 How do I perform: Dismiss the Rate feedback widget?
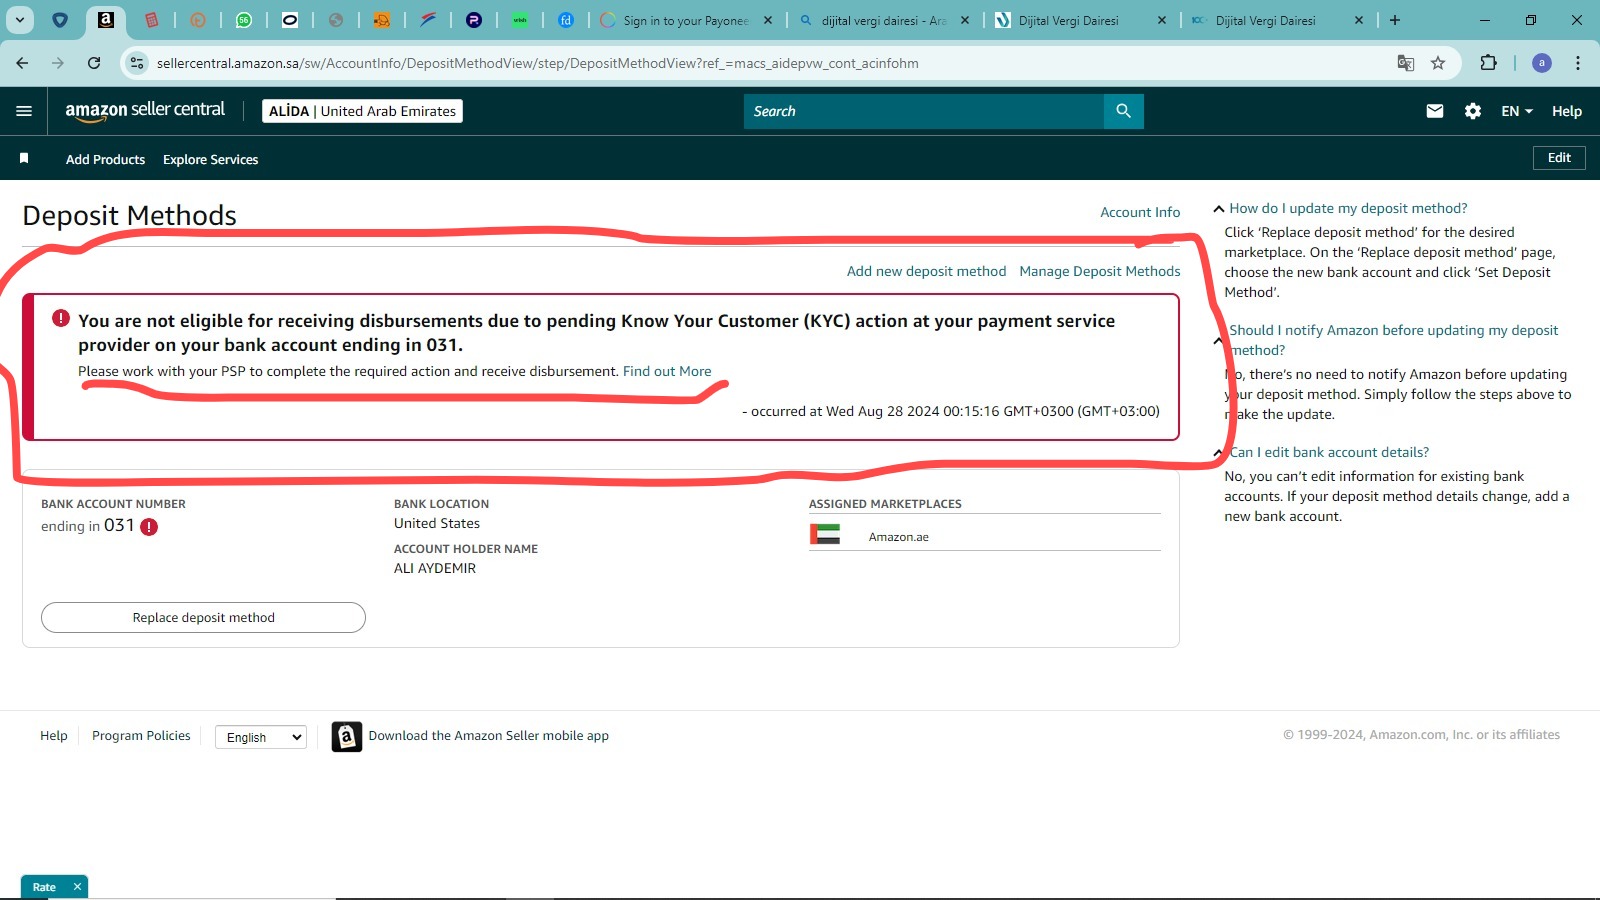[77, 887]
